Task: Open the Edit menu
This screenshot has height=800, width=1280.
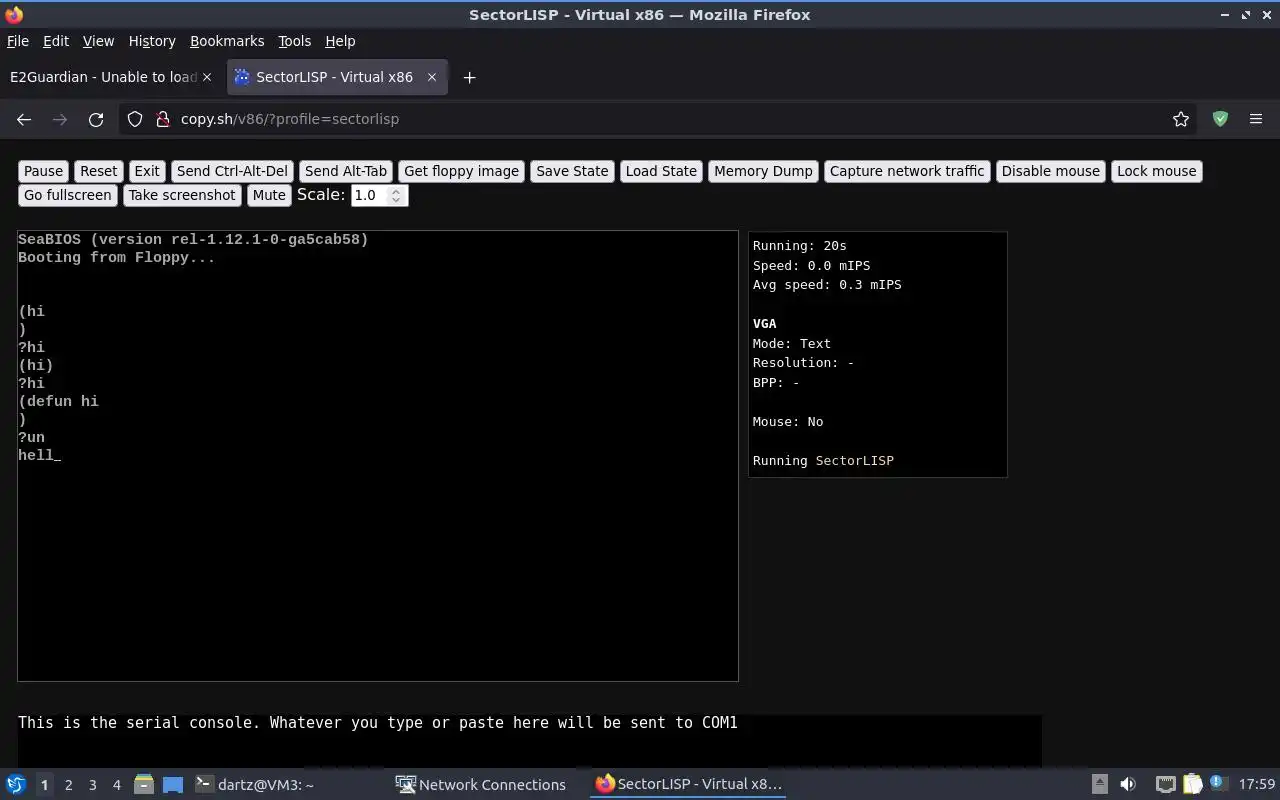Action: coord(56,41)
